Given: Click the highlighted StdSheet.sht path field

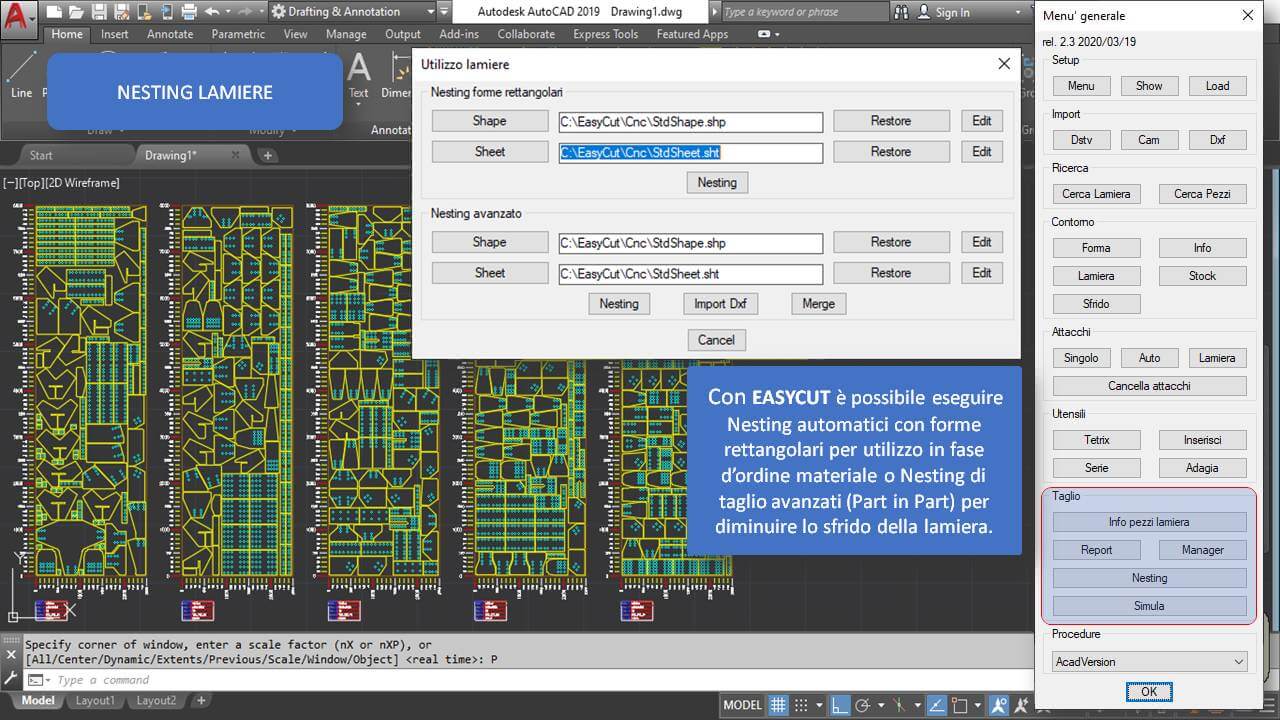Looking at the screenshot, I should point(691,153).
